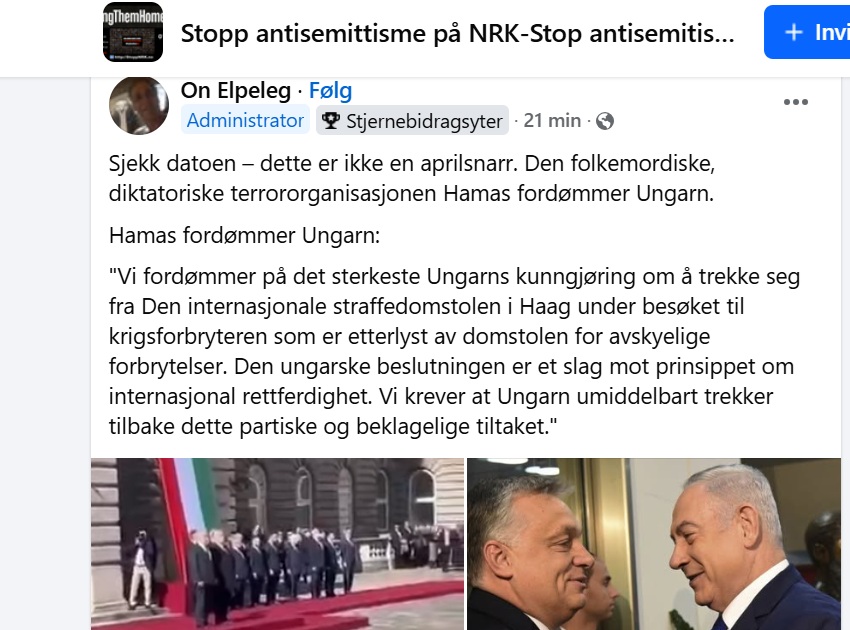Click the trophy icon in Stjernebidragsyter badge
Image resolution: width=850 pixels, height=630 pixels.
(x=330, y=120)
